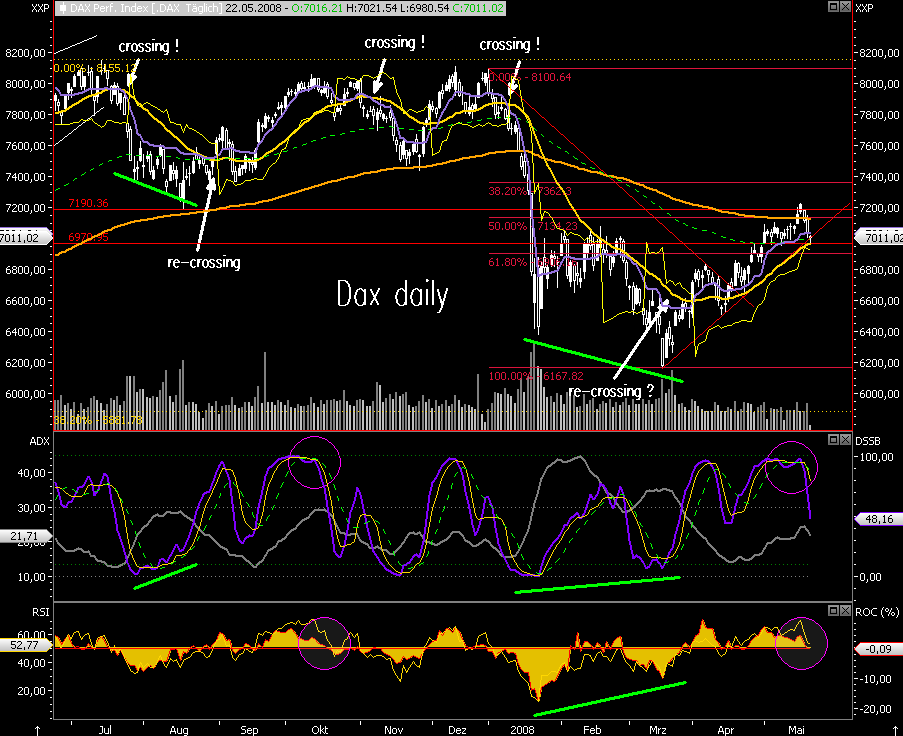Select horizontal line label 6970.95

(x=88, y=237)
